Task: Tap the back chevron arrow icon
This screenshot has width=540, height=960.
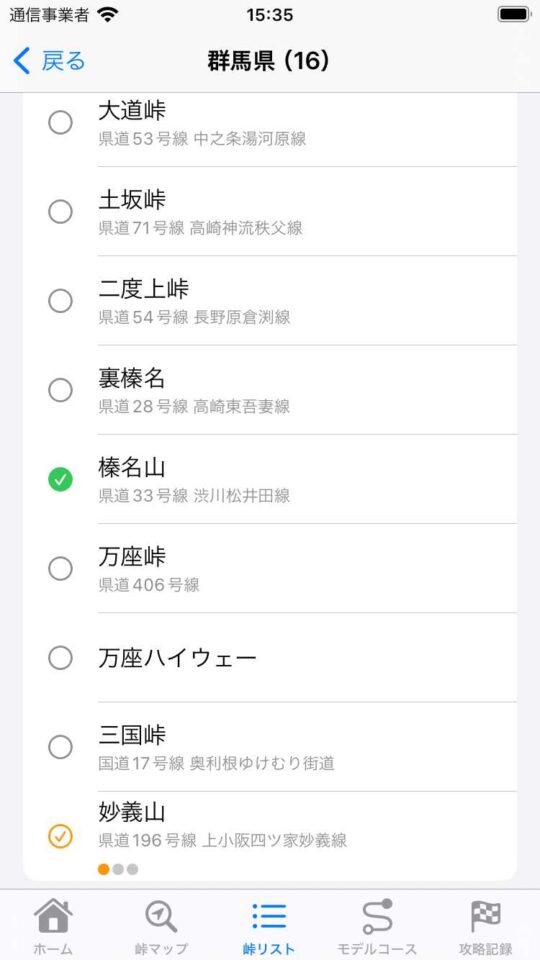Action: (21, 61)
